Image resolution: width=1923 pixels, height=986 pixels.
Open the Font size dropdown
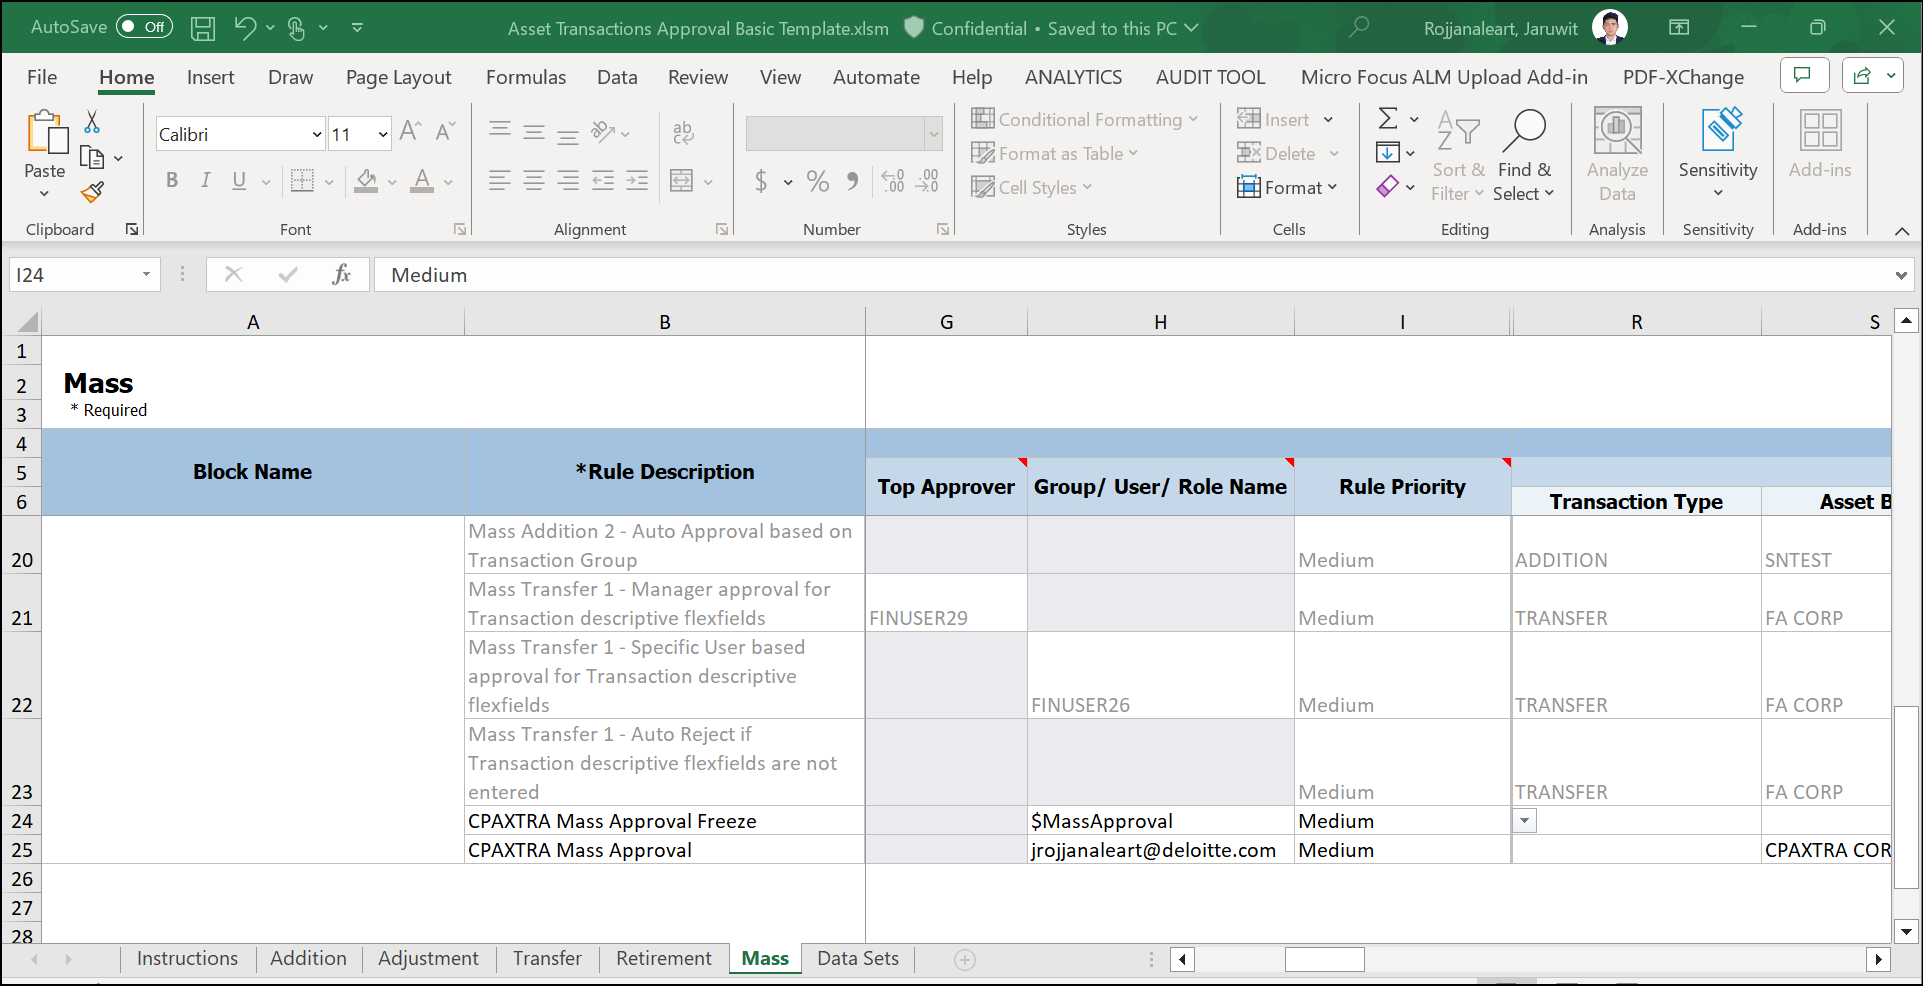click(x=381, y=133)
